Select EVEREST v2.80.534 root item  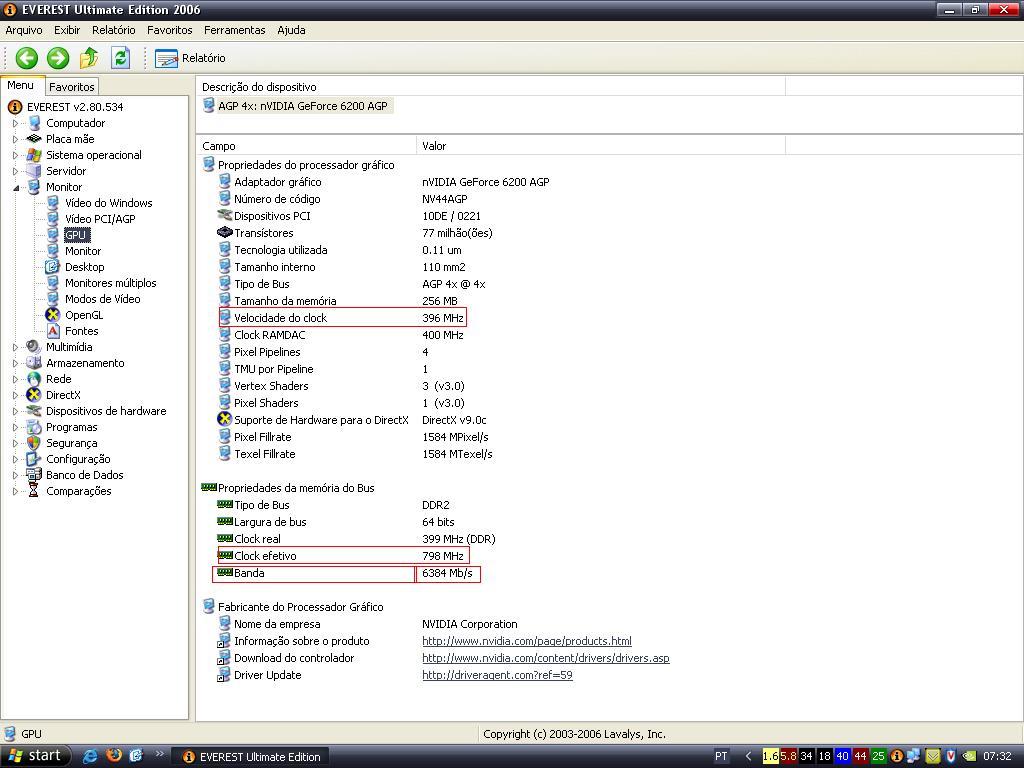[74, 107]
